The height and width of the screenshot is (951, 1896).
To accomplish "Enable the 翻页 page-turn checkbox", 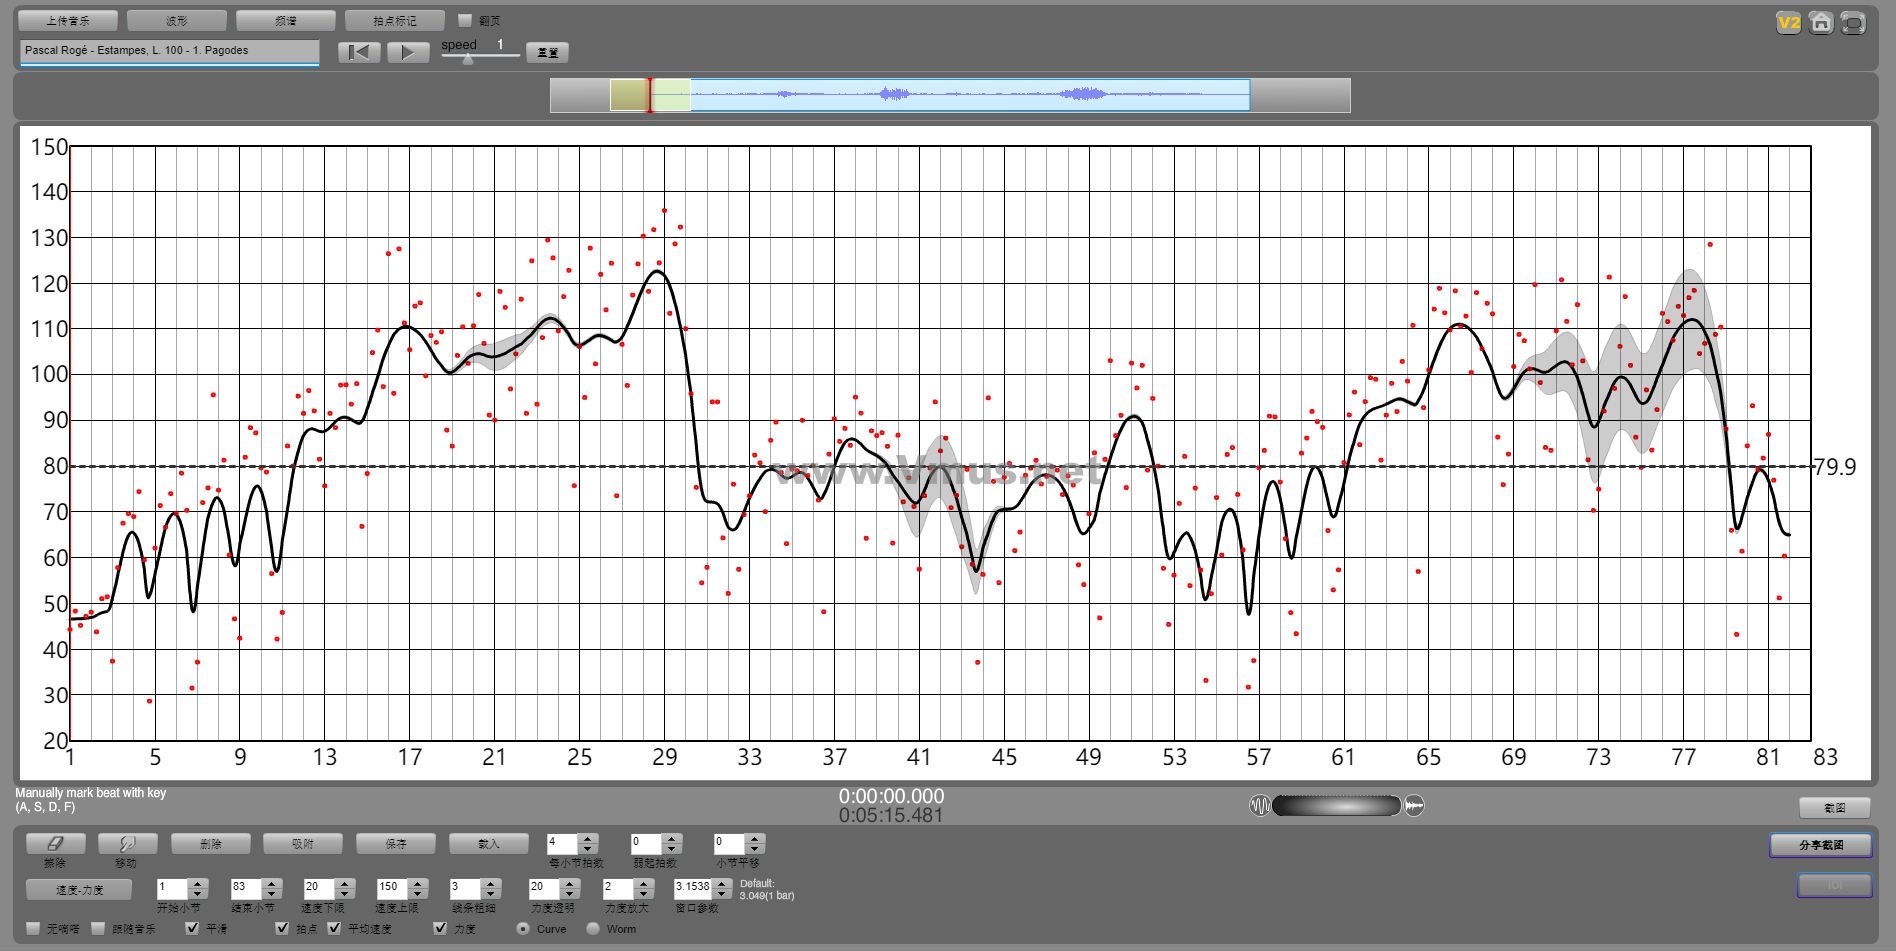I will pos(464,20).
